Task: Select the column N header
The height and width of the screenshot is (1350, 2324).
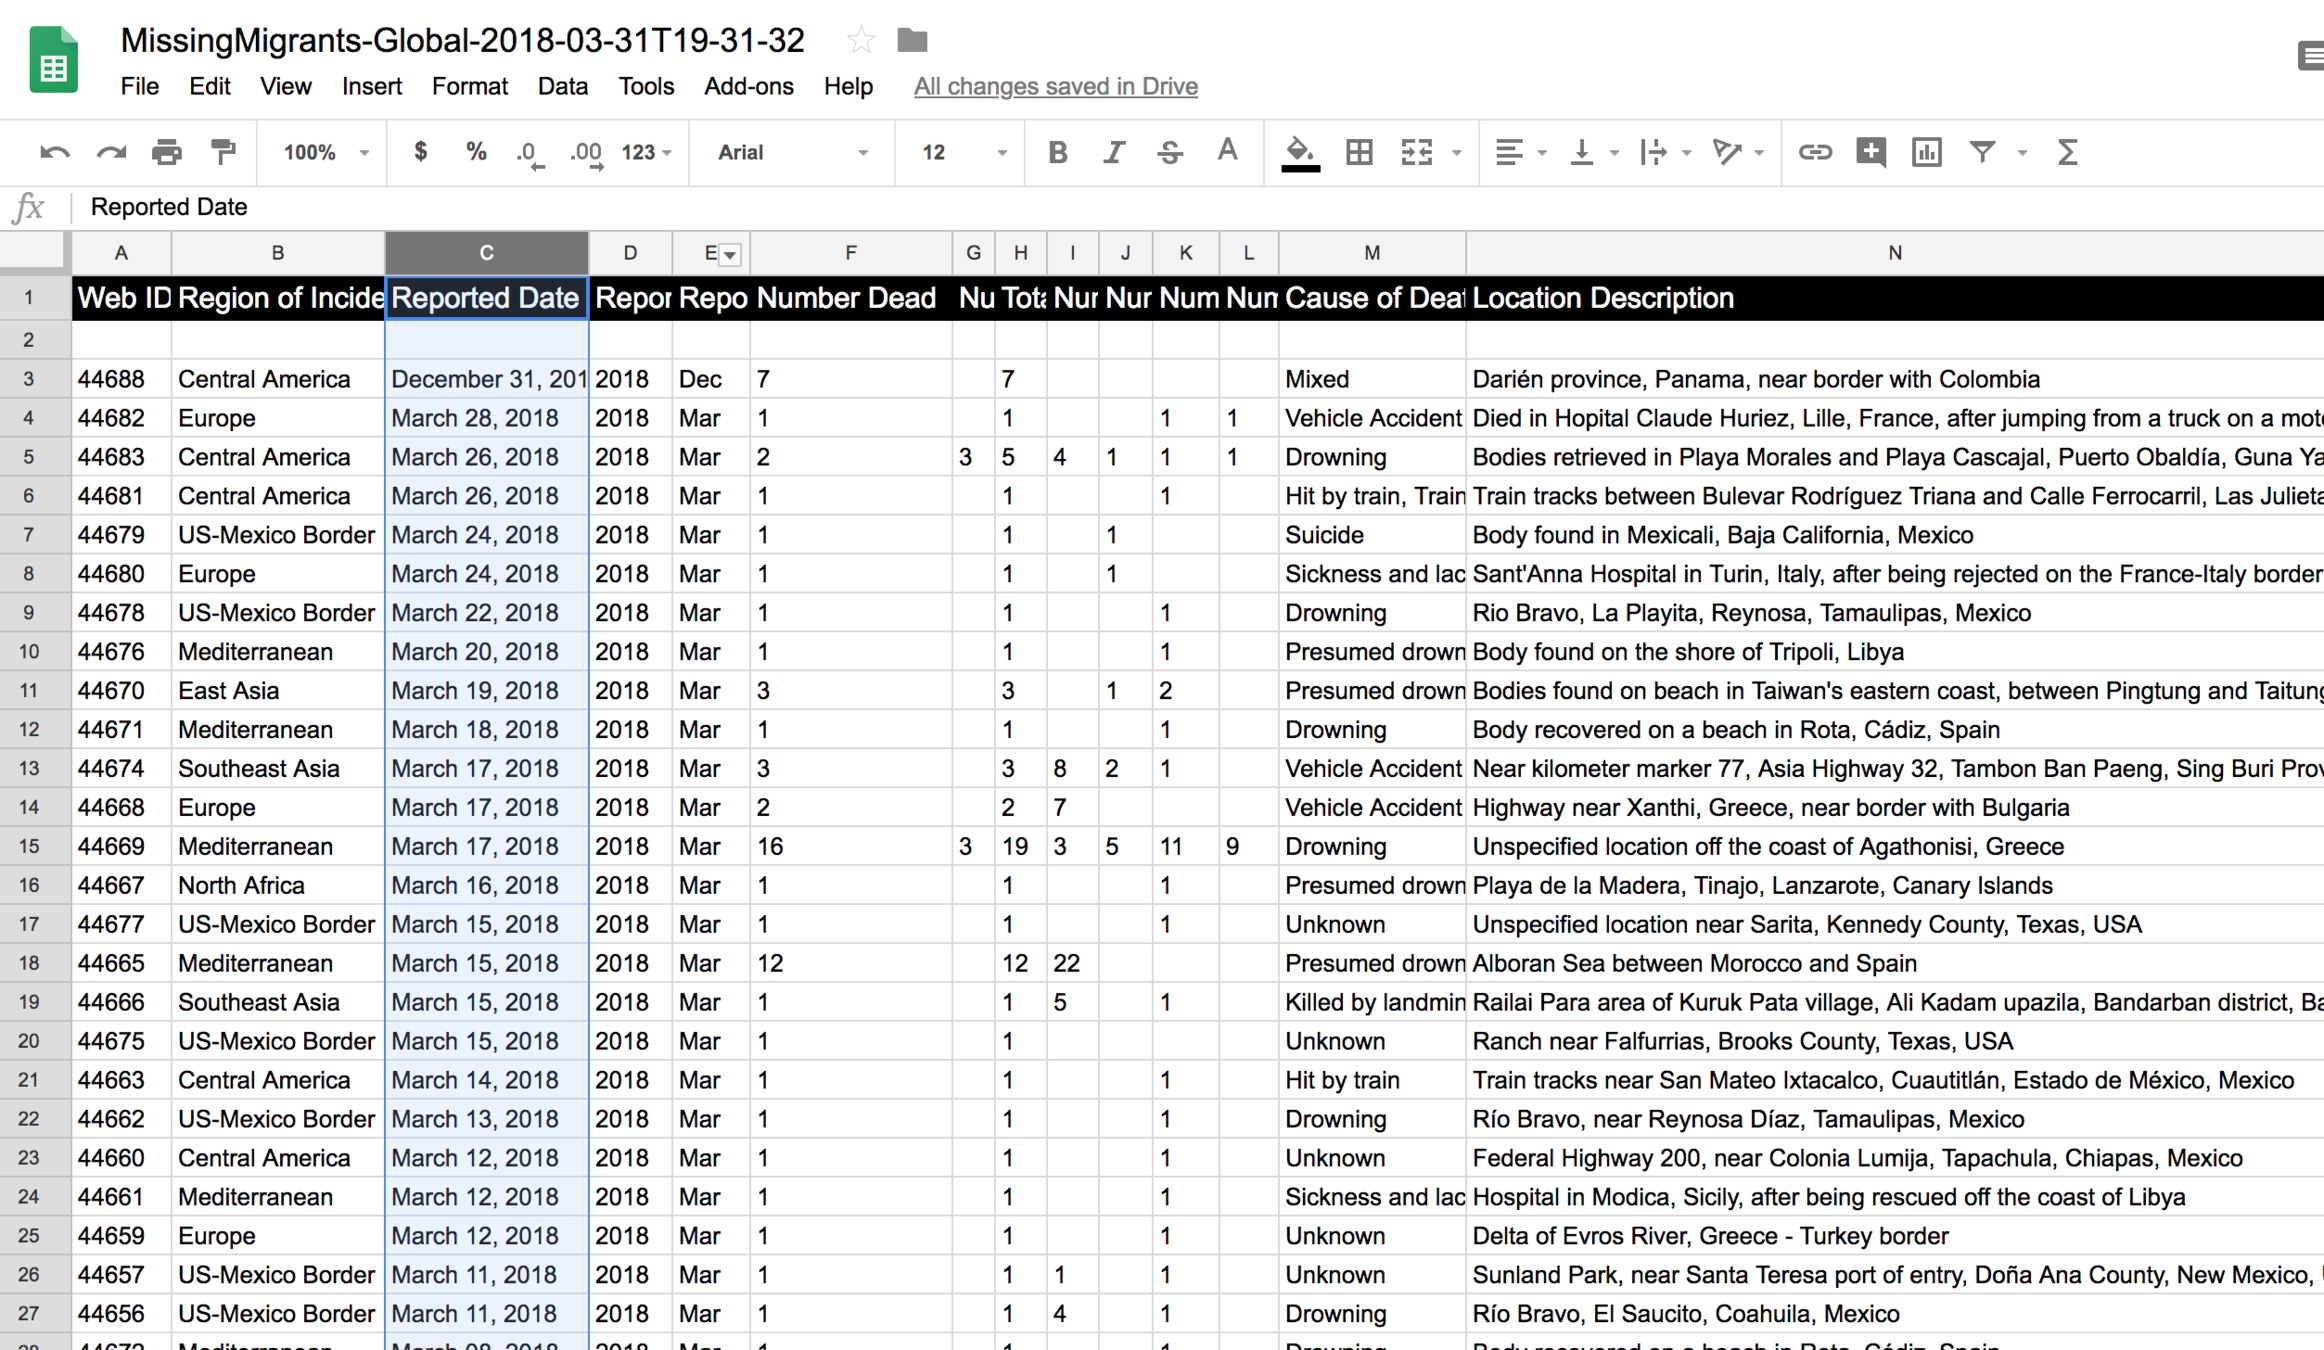Action: pos(1894,253)
